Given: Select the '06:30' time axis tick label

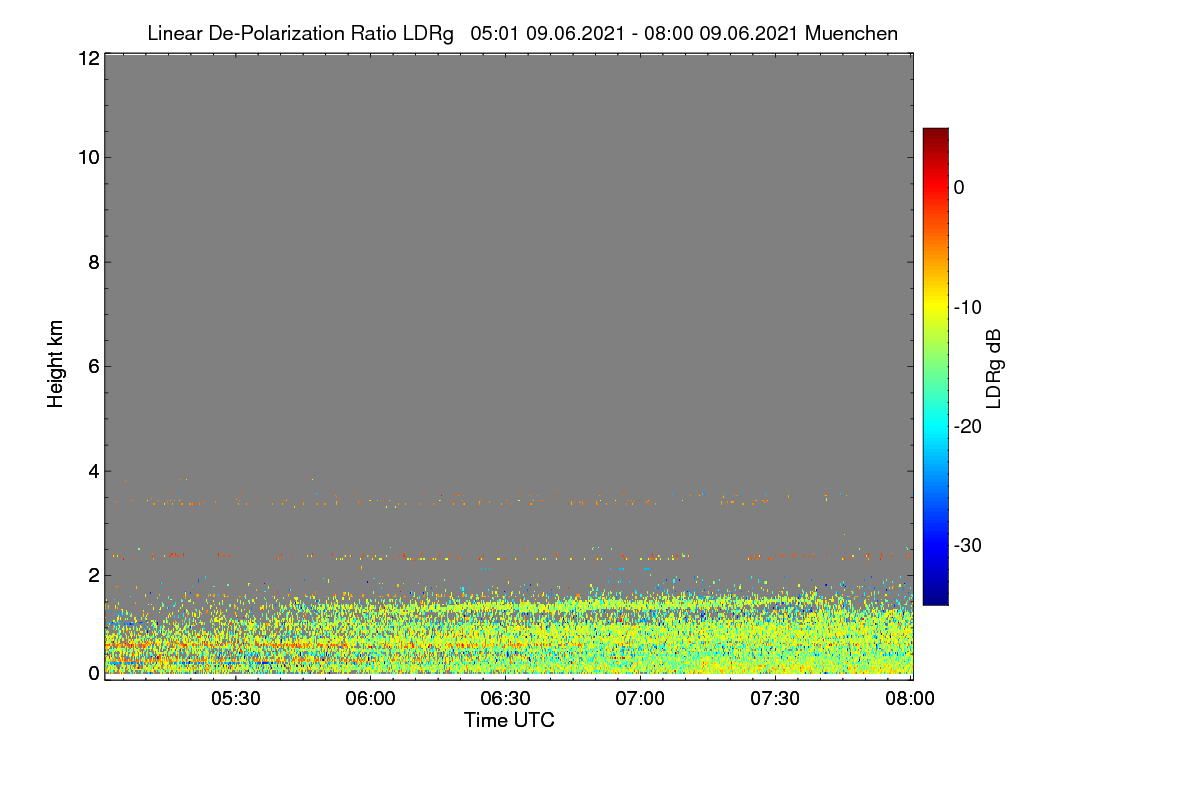Looking at the screenshot, I should [505, 699].
